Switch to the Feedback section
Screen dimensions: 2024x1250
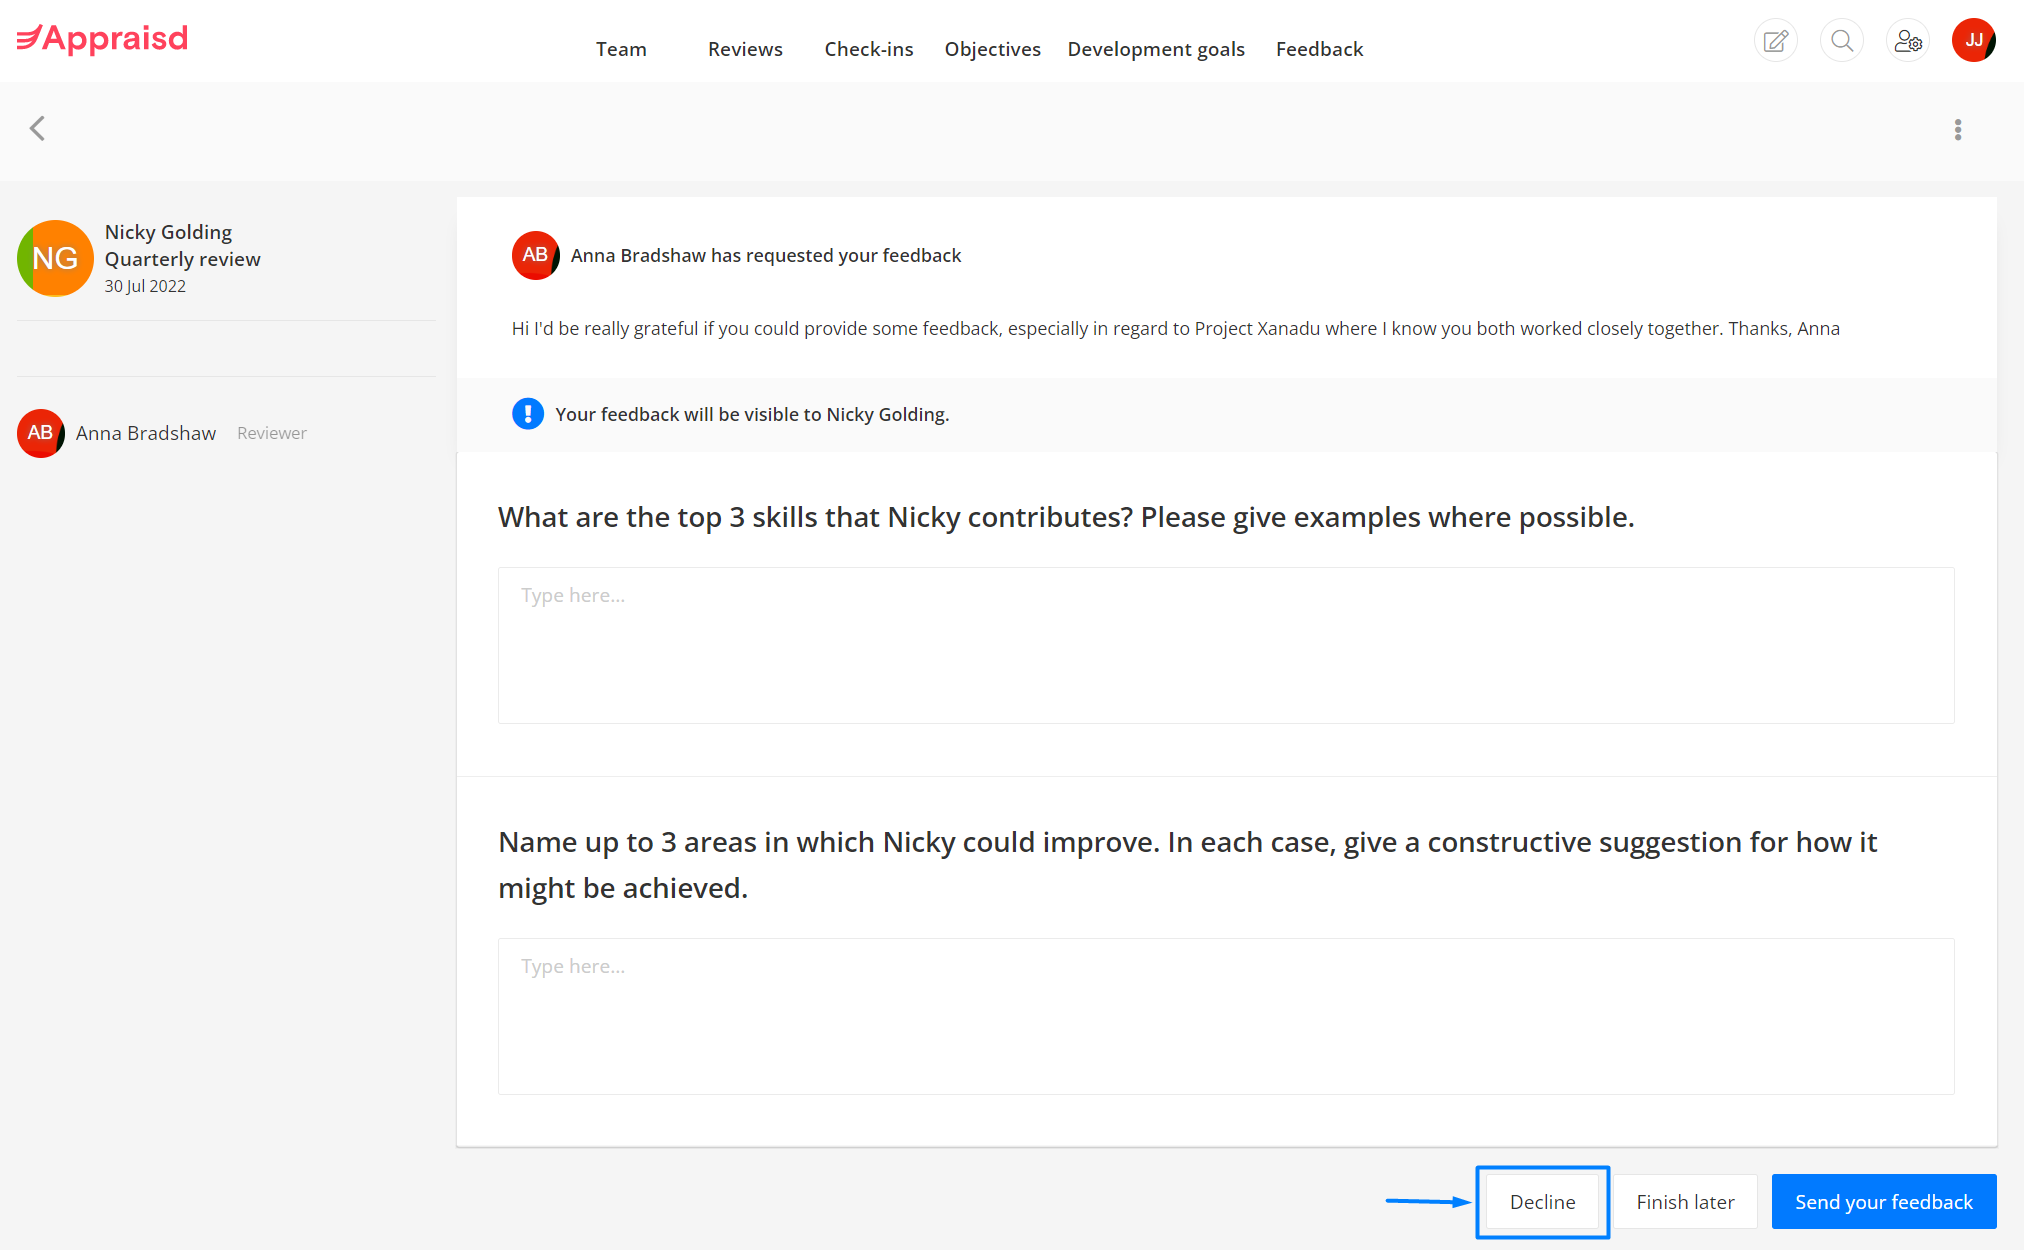[1319, 49]
